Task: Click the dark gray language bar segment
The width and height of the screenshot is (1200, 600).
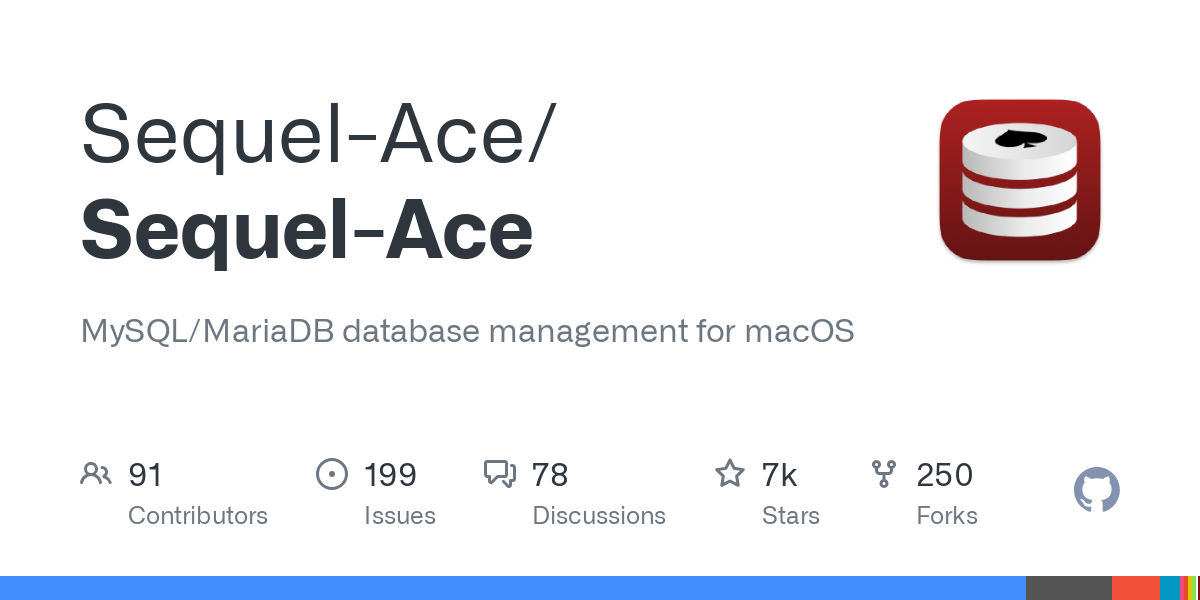Action: [x=1068, y=588]
